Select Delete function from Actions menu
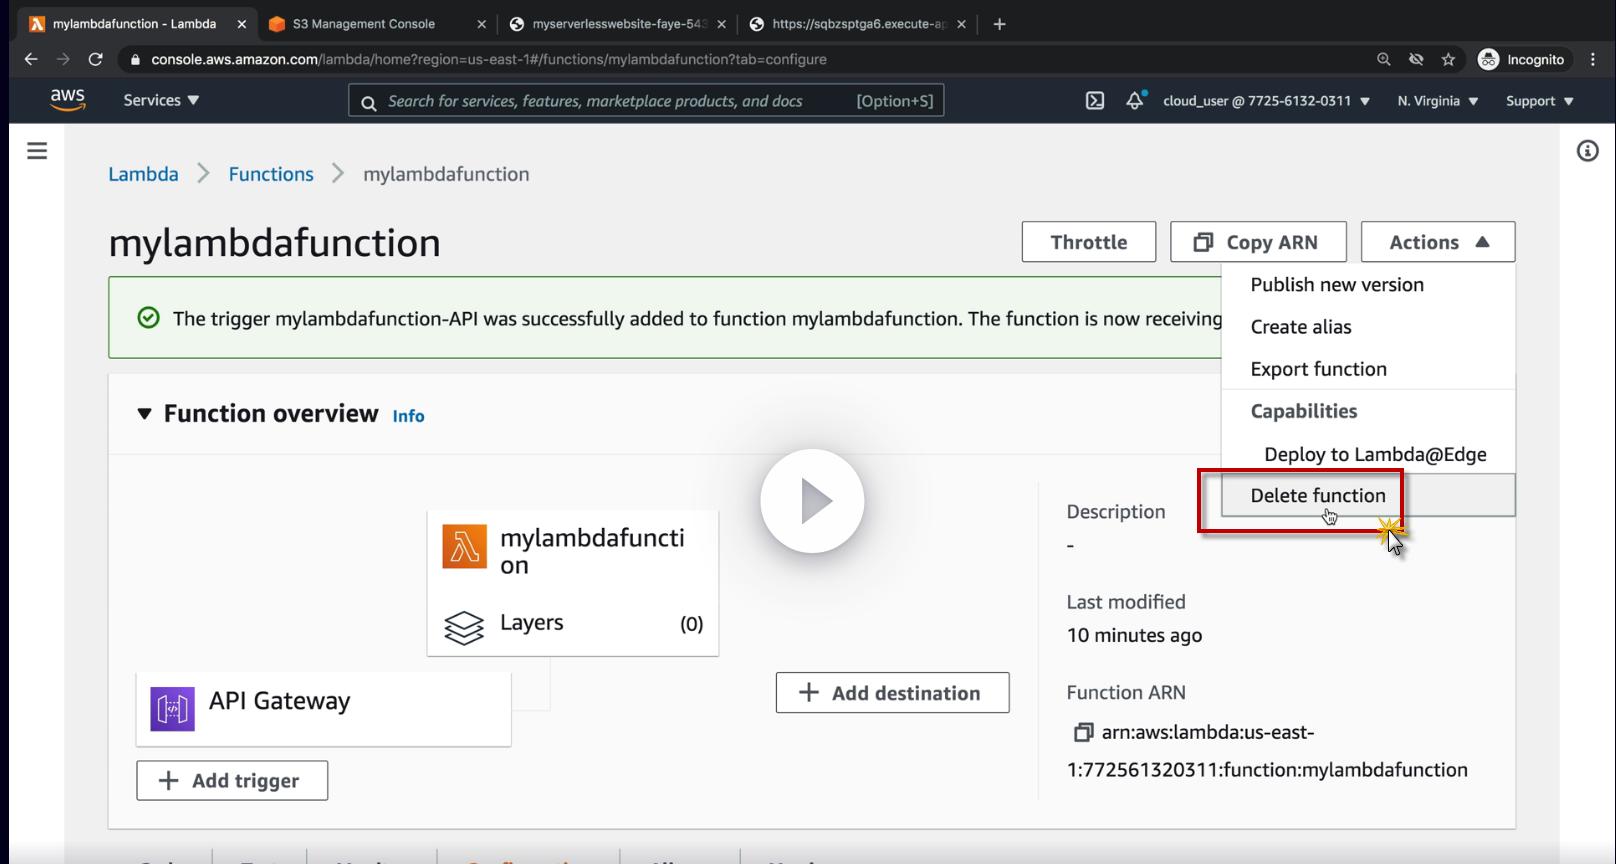The image size is (1616, 864). pyautogui.click(x=1317, y=496)
